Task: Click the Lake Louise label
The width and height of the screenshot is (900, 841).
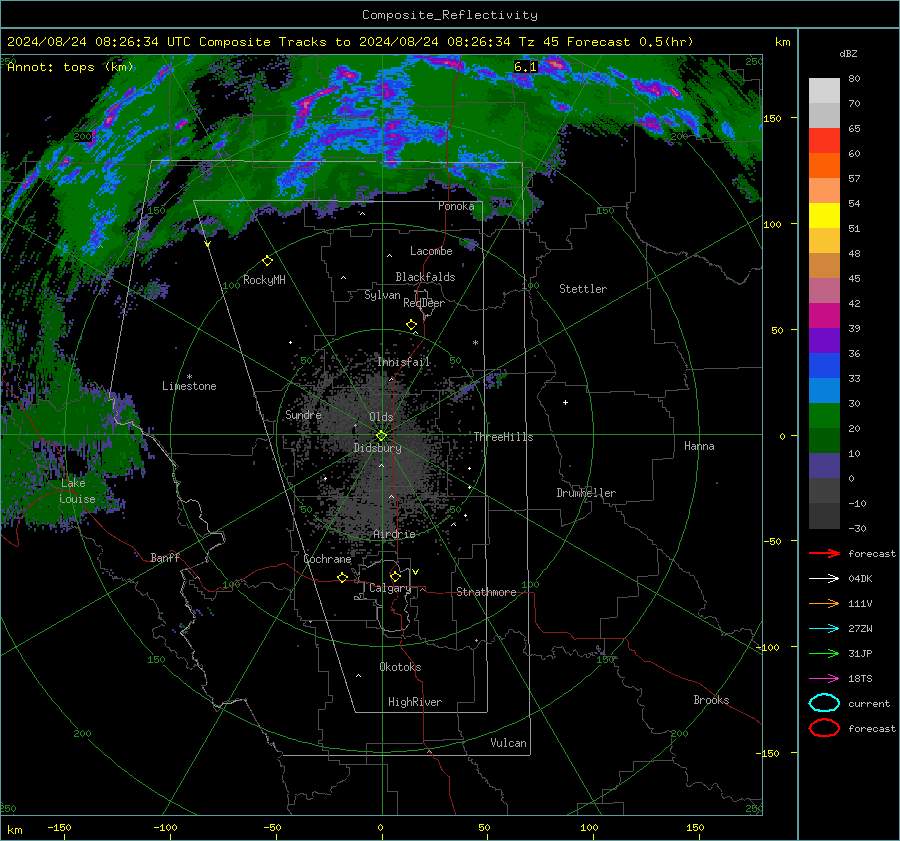Action: [x=77, y=491]
